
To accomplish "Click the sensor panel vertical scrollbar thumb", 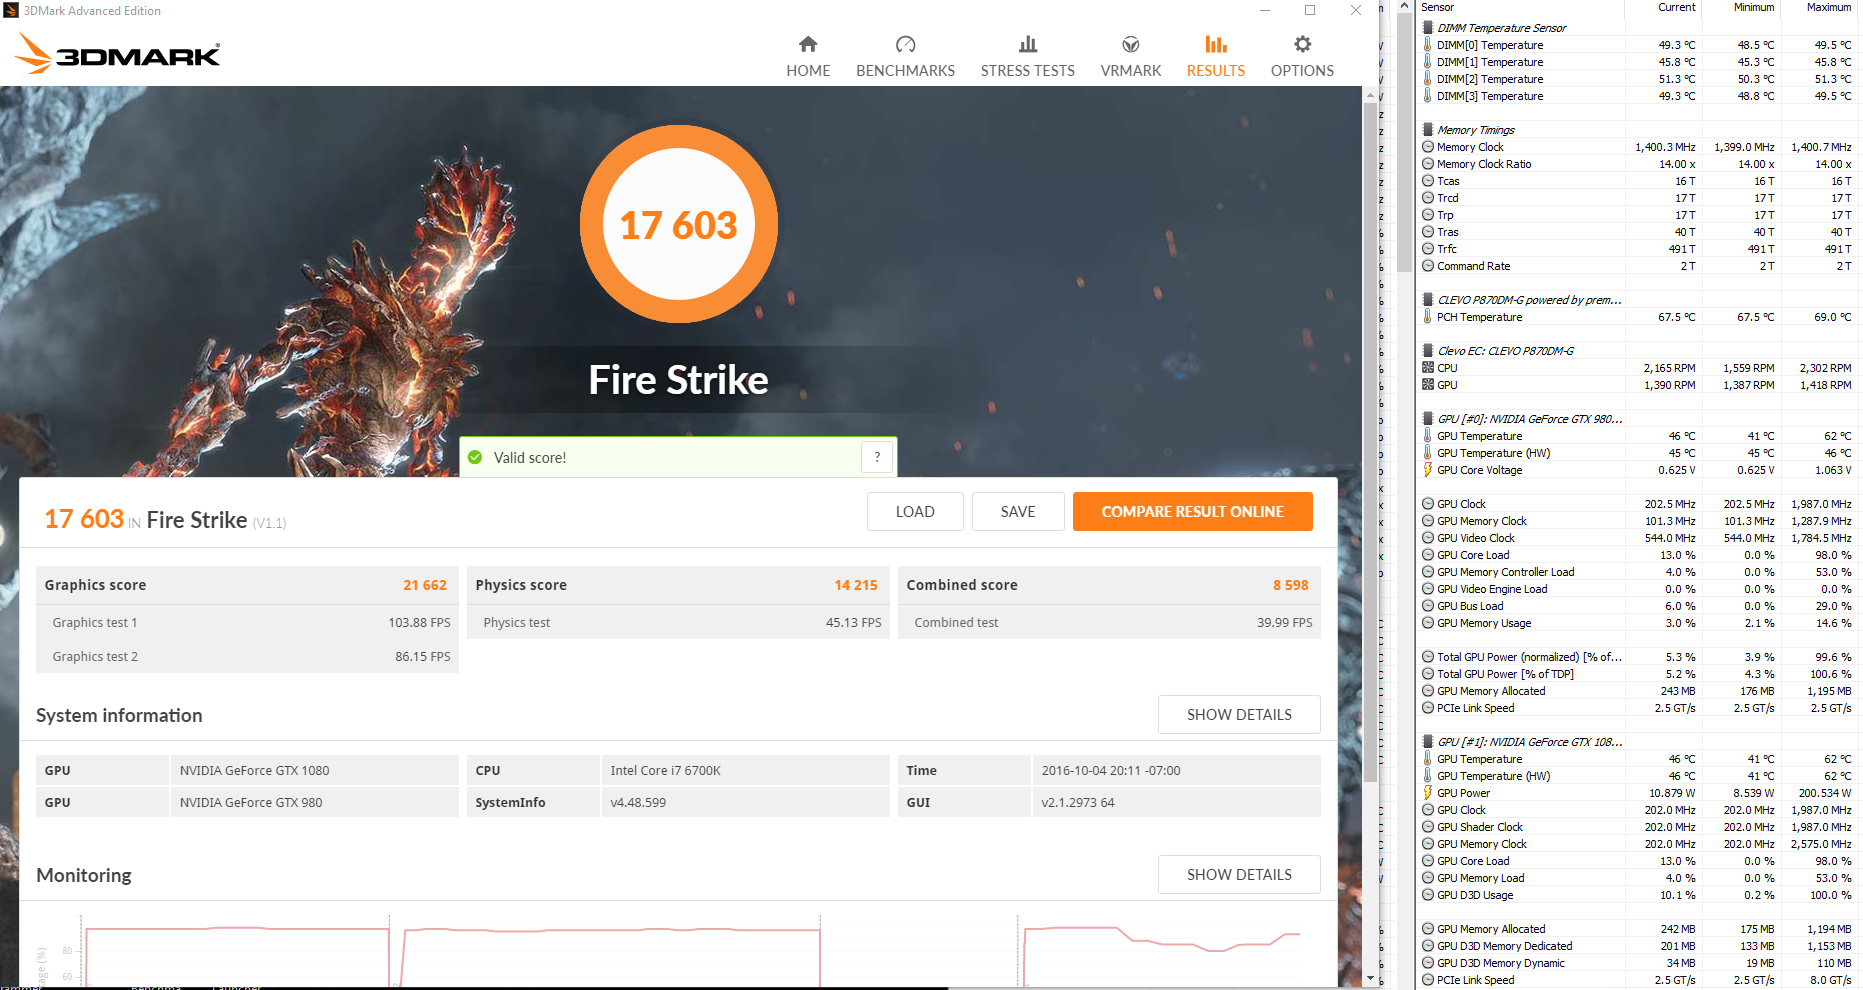I will click(x=1404, y=140).
